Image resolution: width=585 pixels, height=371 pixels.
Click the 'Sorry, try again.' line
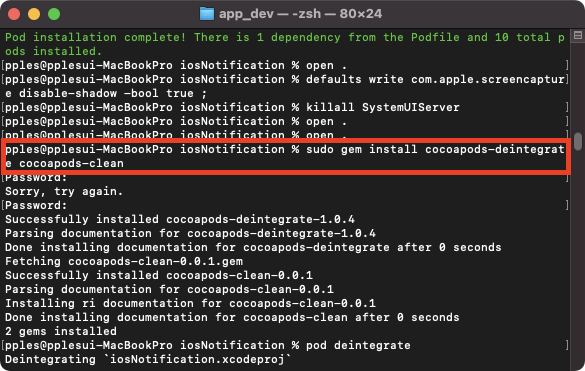pyautogui.click(x=64, y=191)
